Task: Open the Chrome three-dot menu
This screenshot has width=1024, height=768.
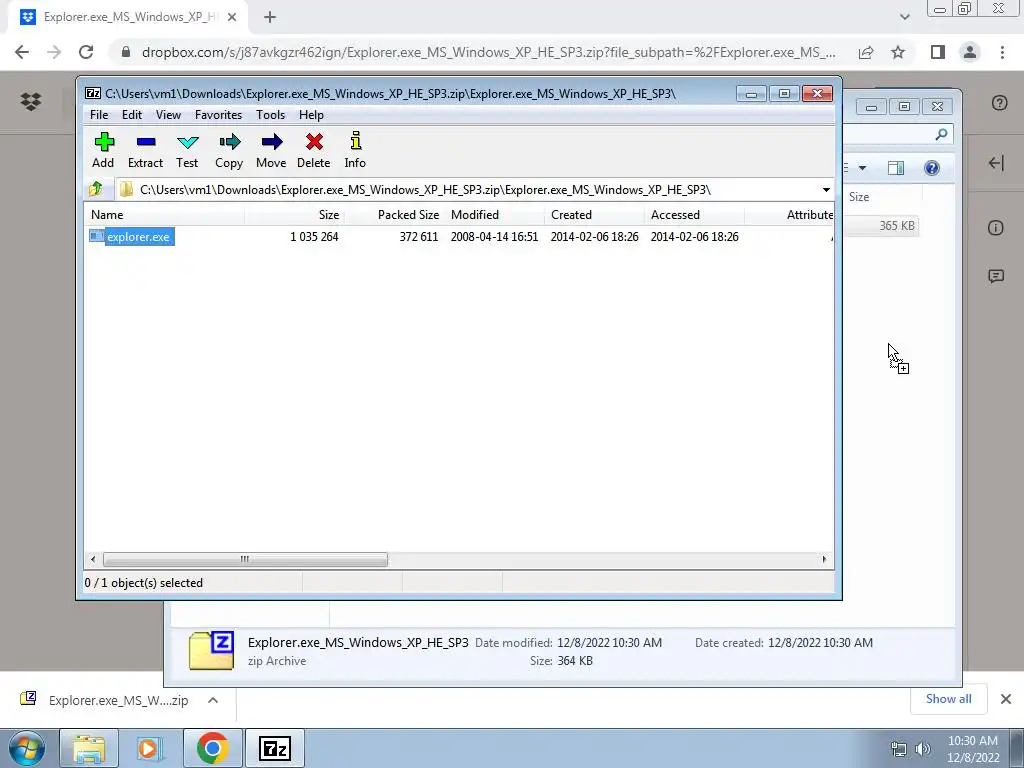Action: click(x=1002, y=52)
